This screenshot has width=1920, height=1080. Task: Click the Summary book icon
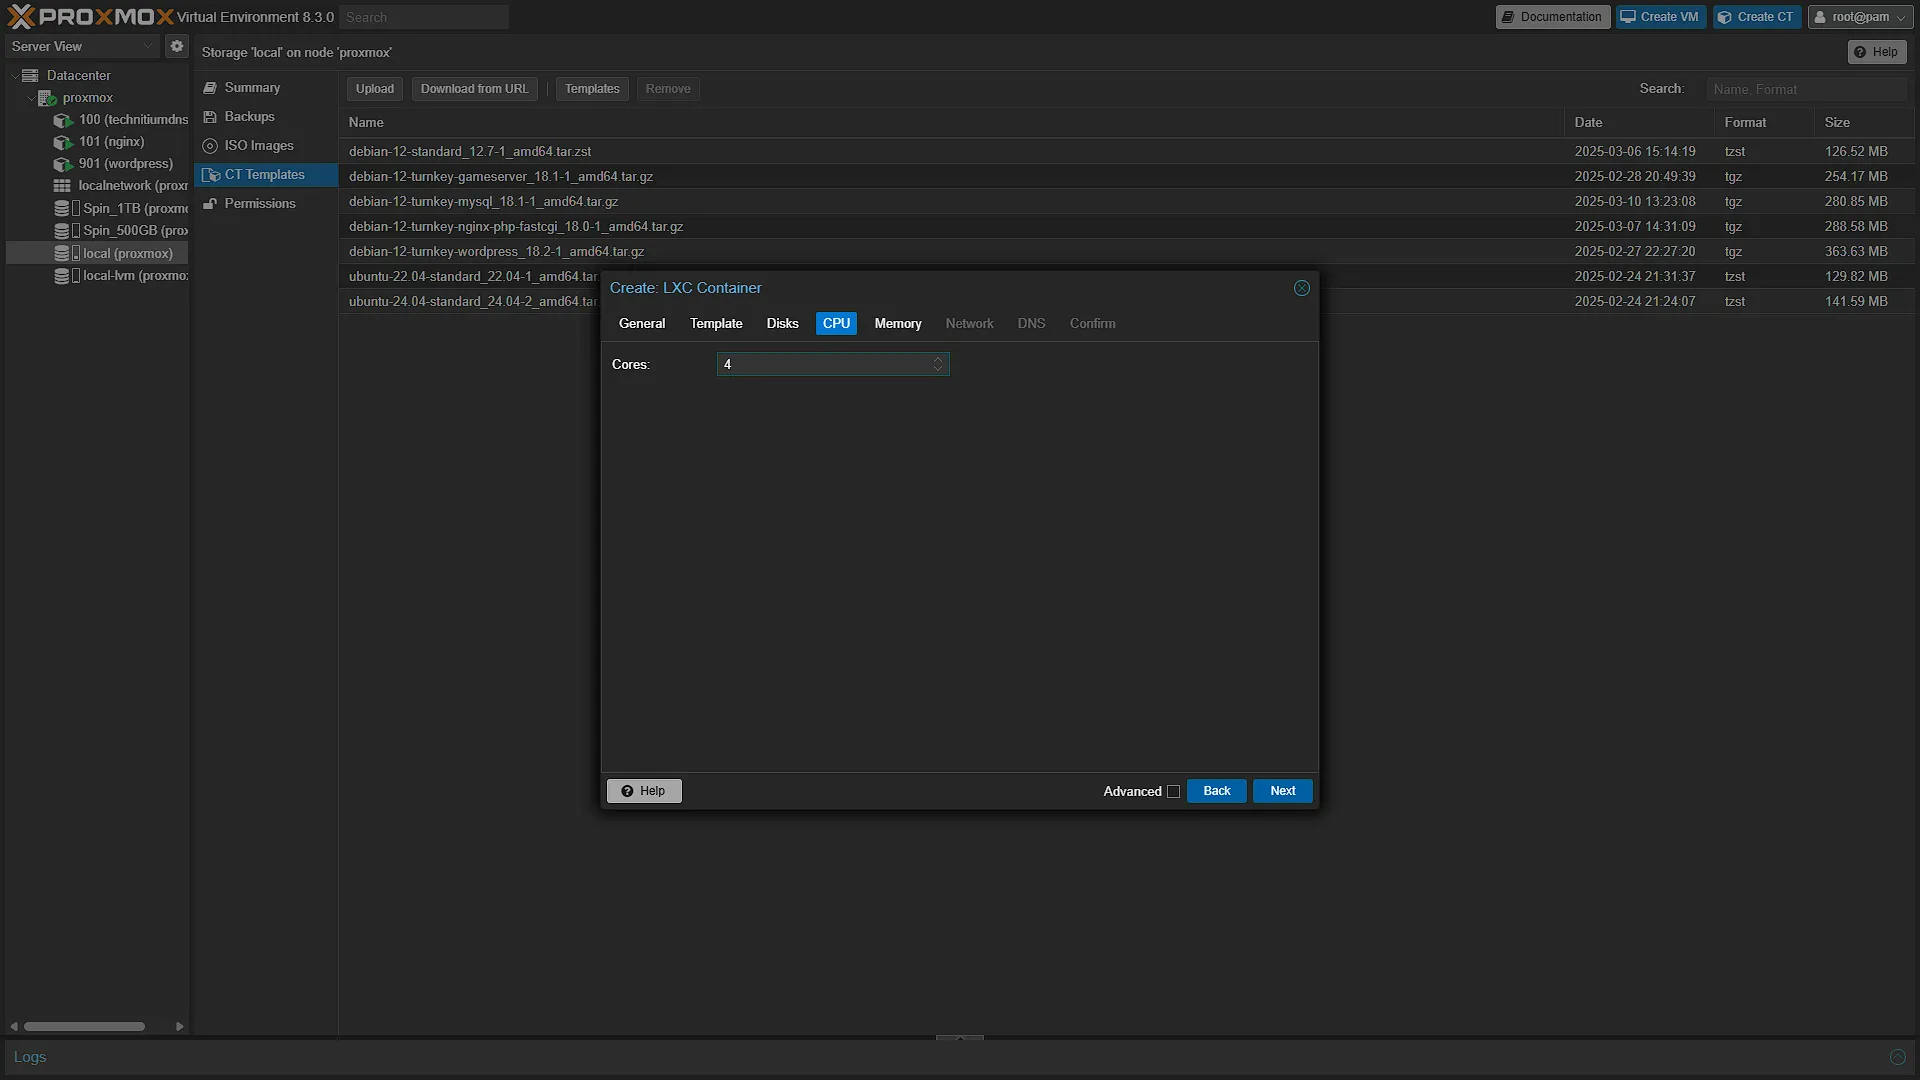tap(210, 88)
